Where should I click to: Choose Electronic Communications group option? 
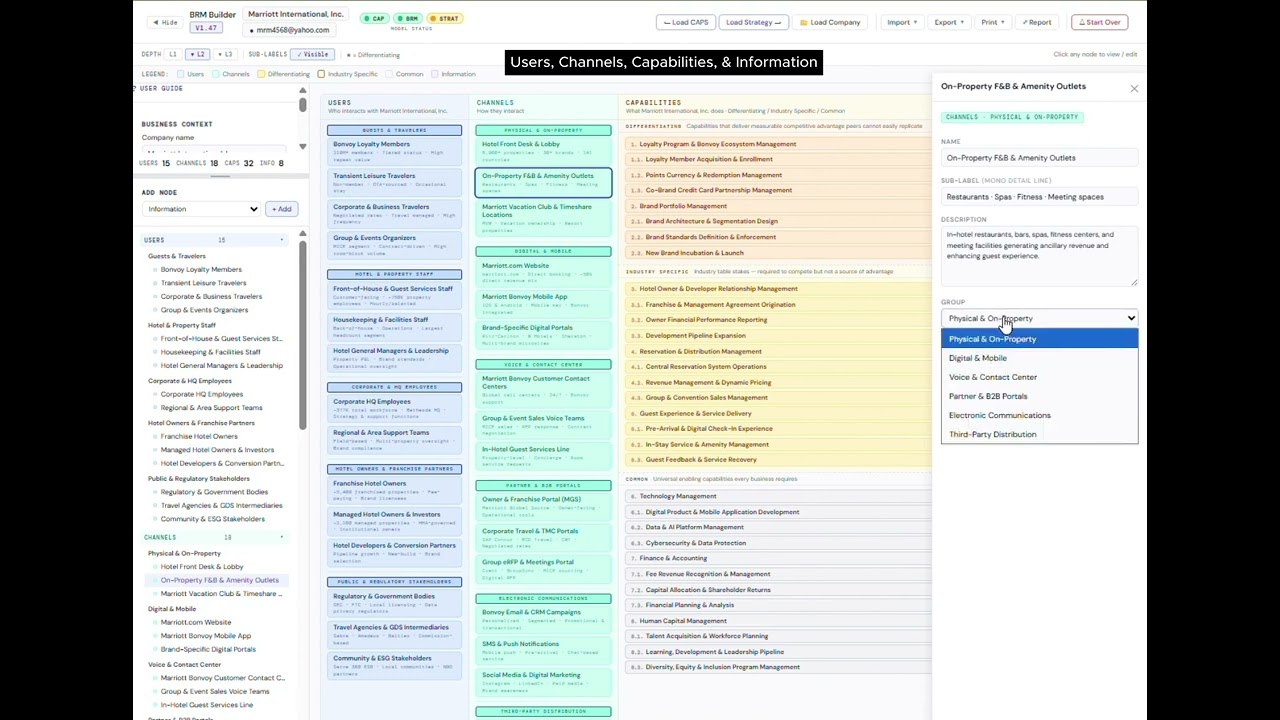[1039, 415]
